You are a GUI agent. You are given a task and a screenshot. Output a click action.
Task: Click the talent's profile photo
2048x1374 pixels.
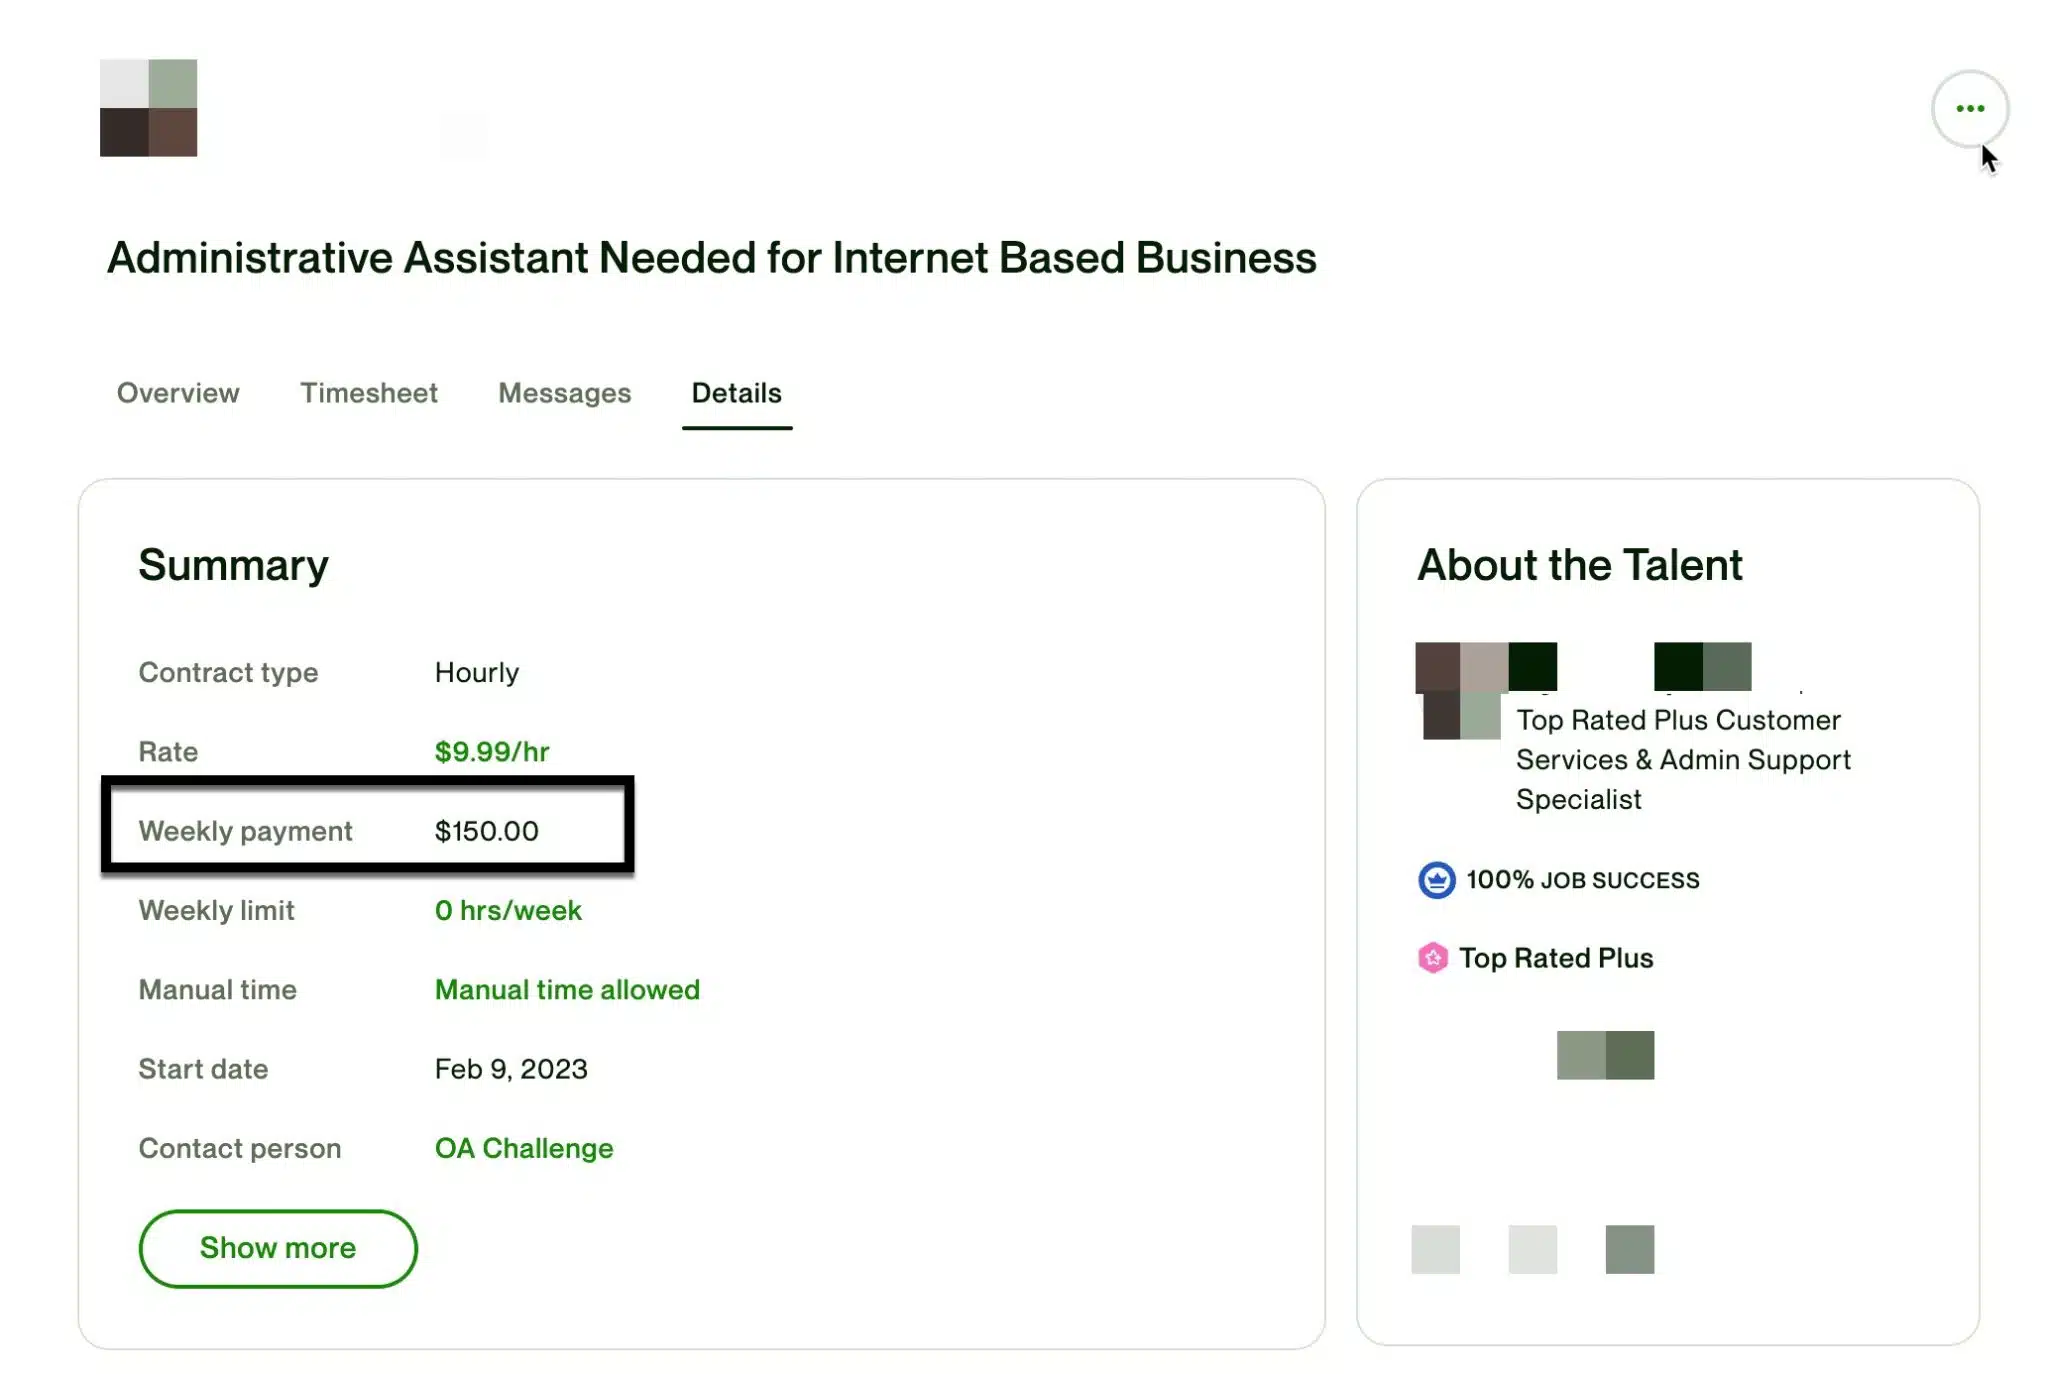[x=1460, y=692]
